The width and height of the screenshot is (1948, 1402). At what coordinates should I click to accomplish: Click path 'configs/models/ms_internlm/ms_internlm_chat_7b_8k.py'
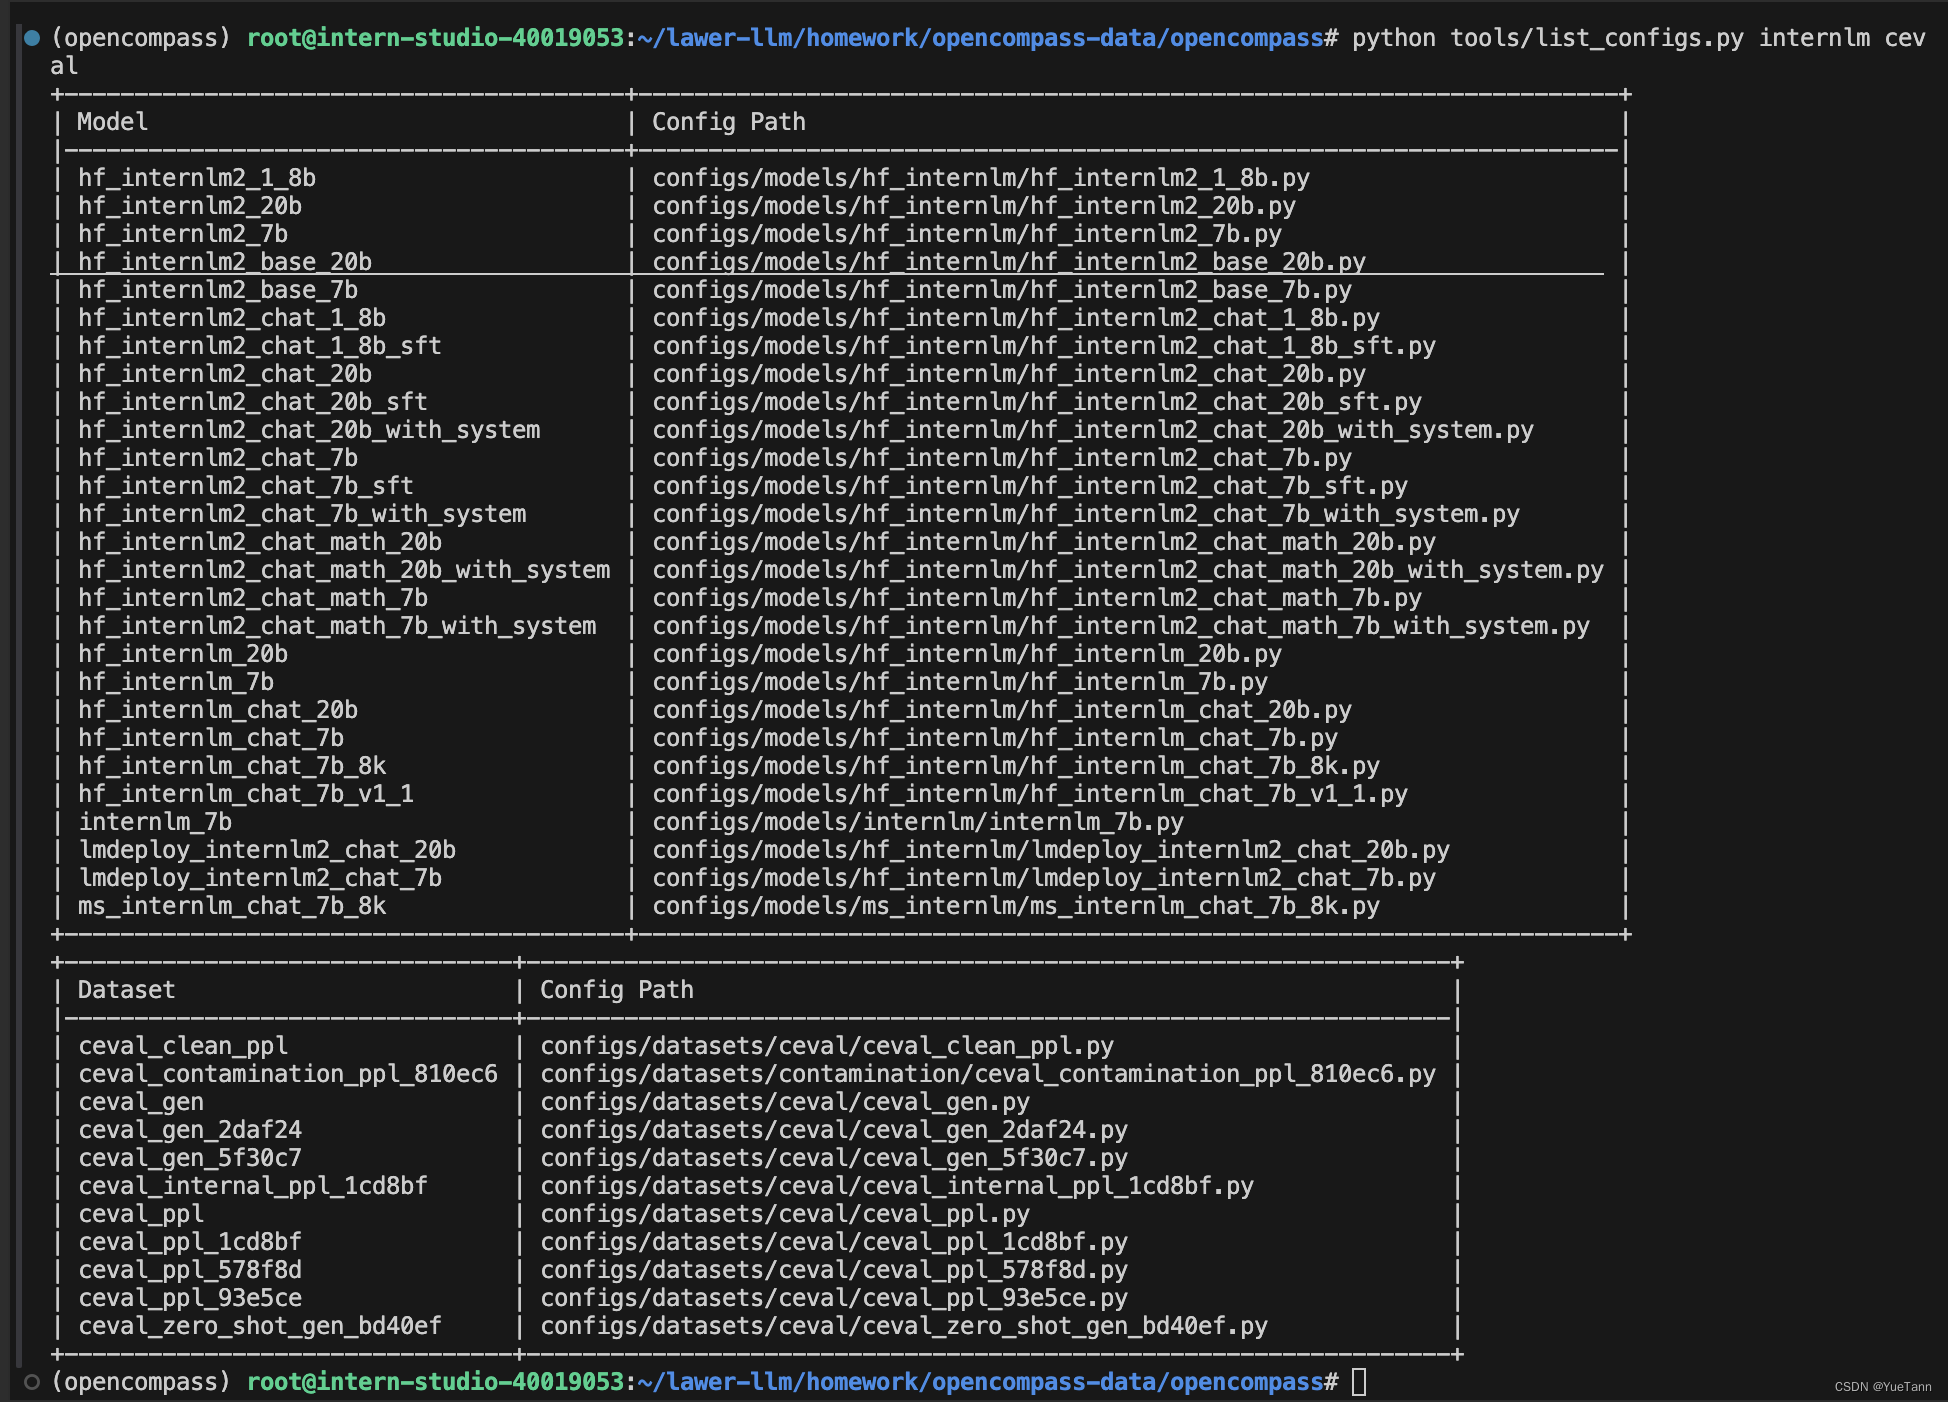coord(1016,906)
